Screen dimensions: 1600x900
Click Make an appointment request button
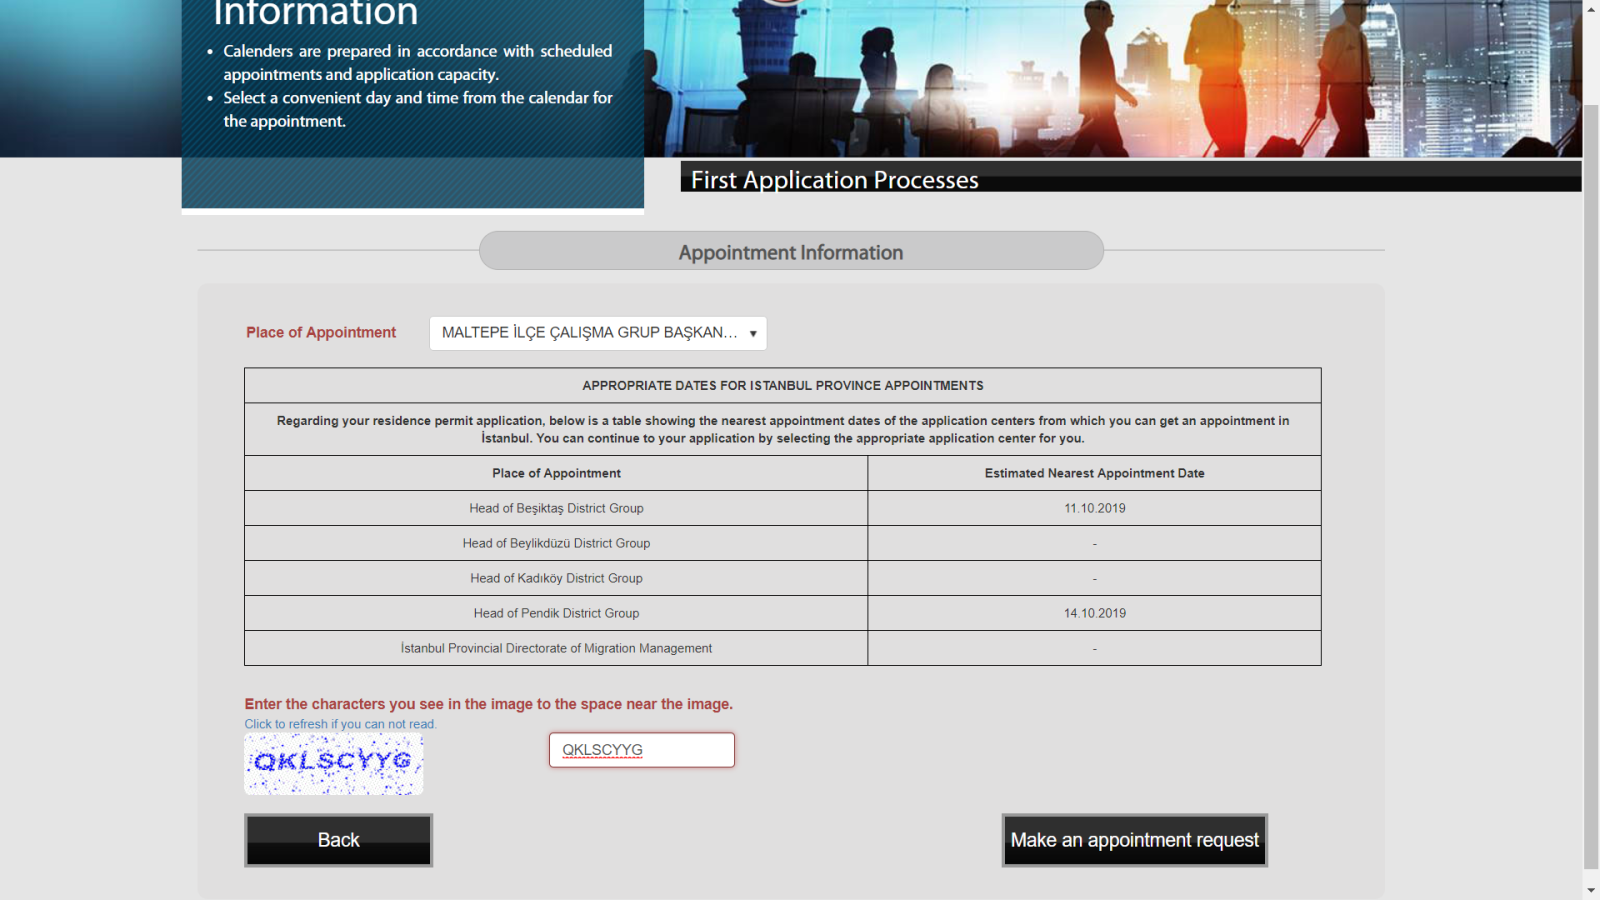click(x=1134, y=840)
